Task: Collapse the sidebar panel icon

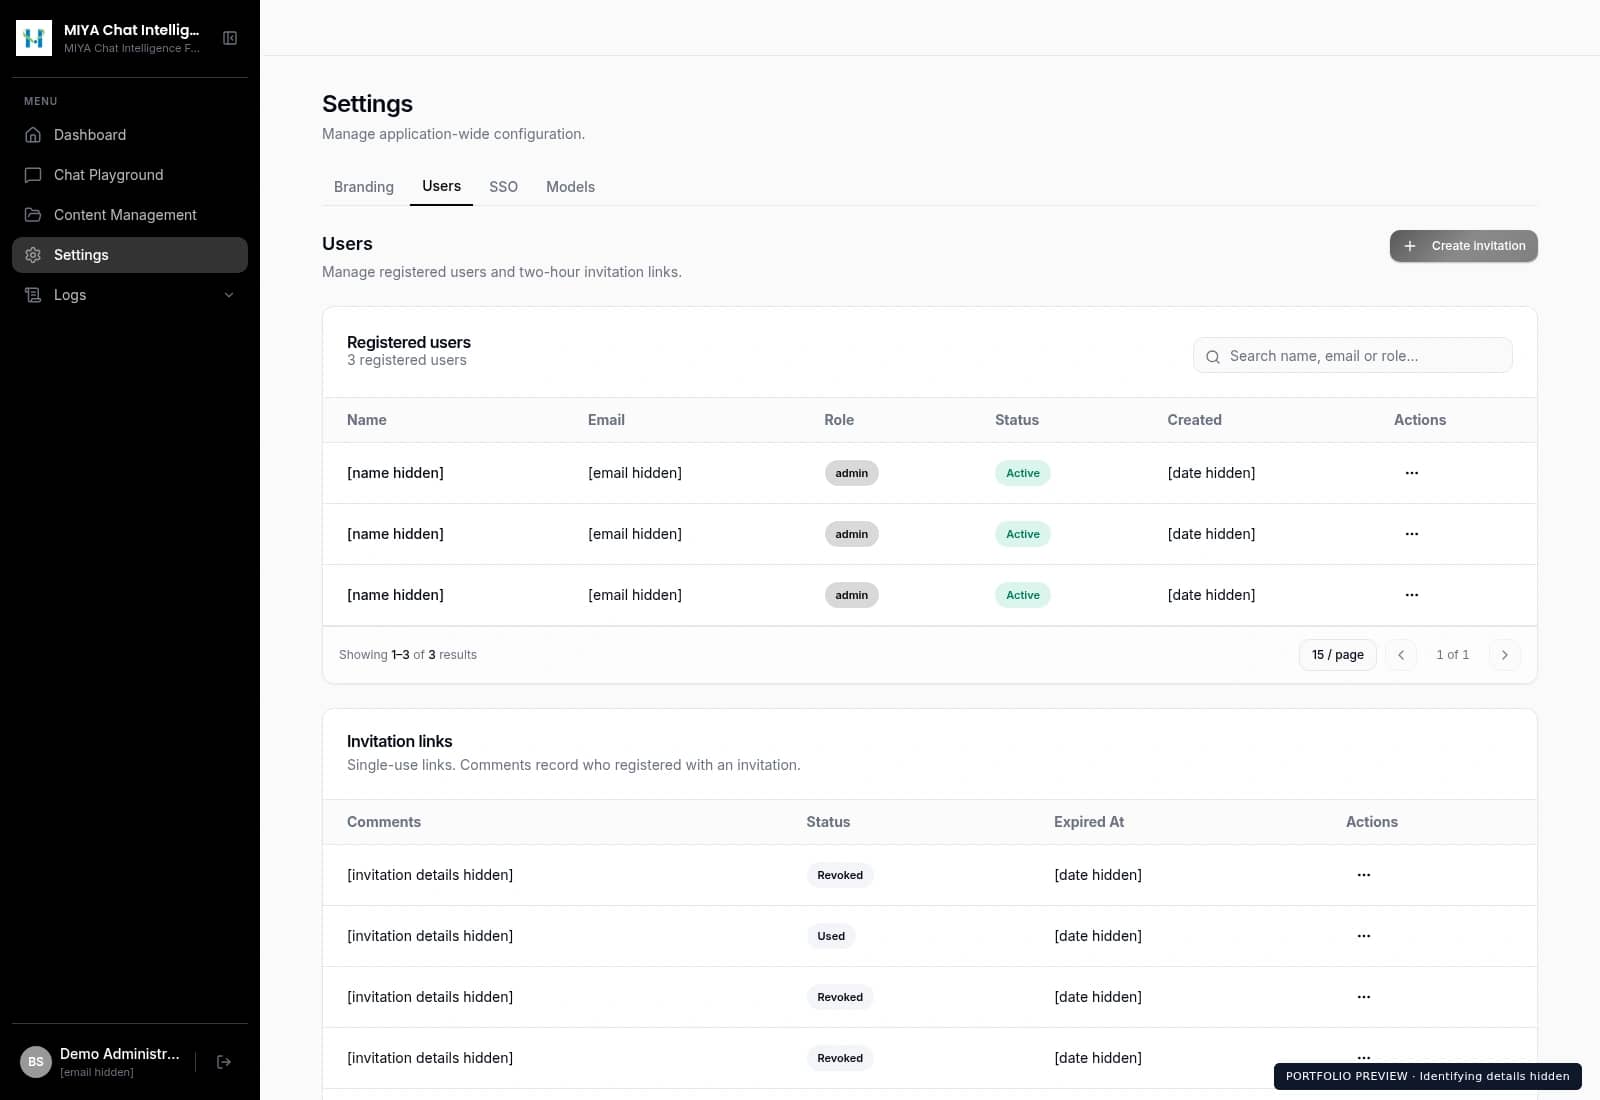Action: coord(230,38)
